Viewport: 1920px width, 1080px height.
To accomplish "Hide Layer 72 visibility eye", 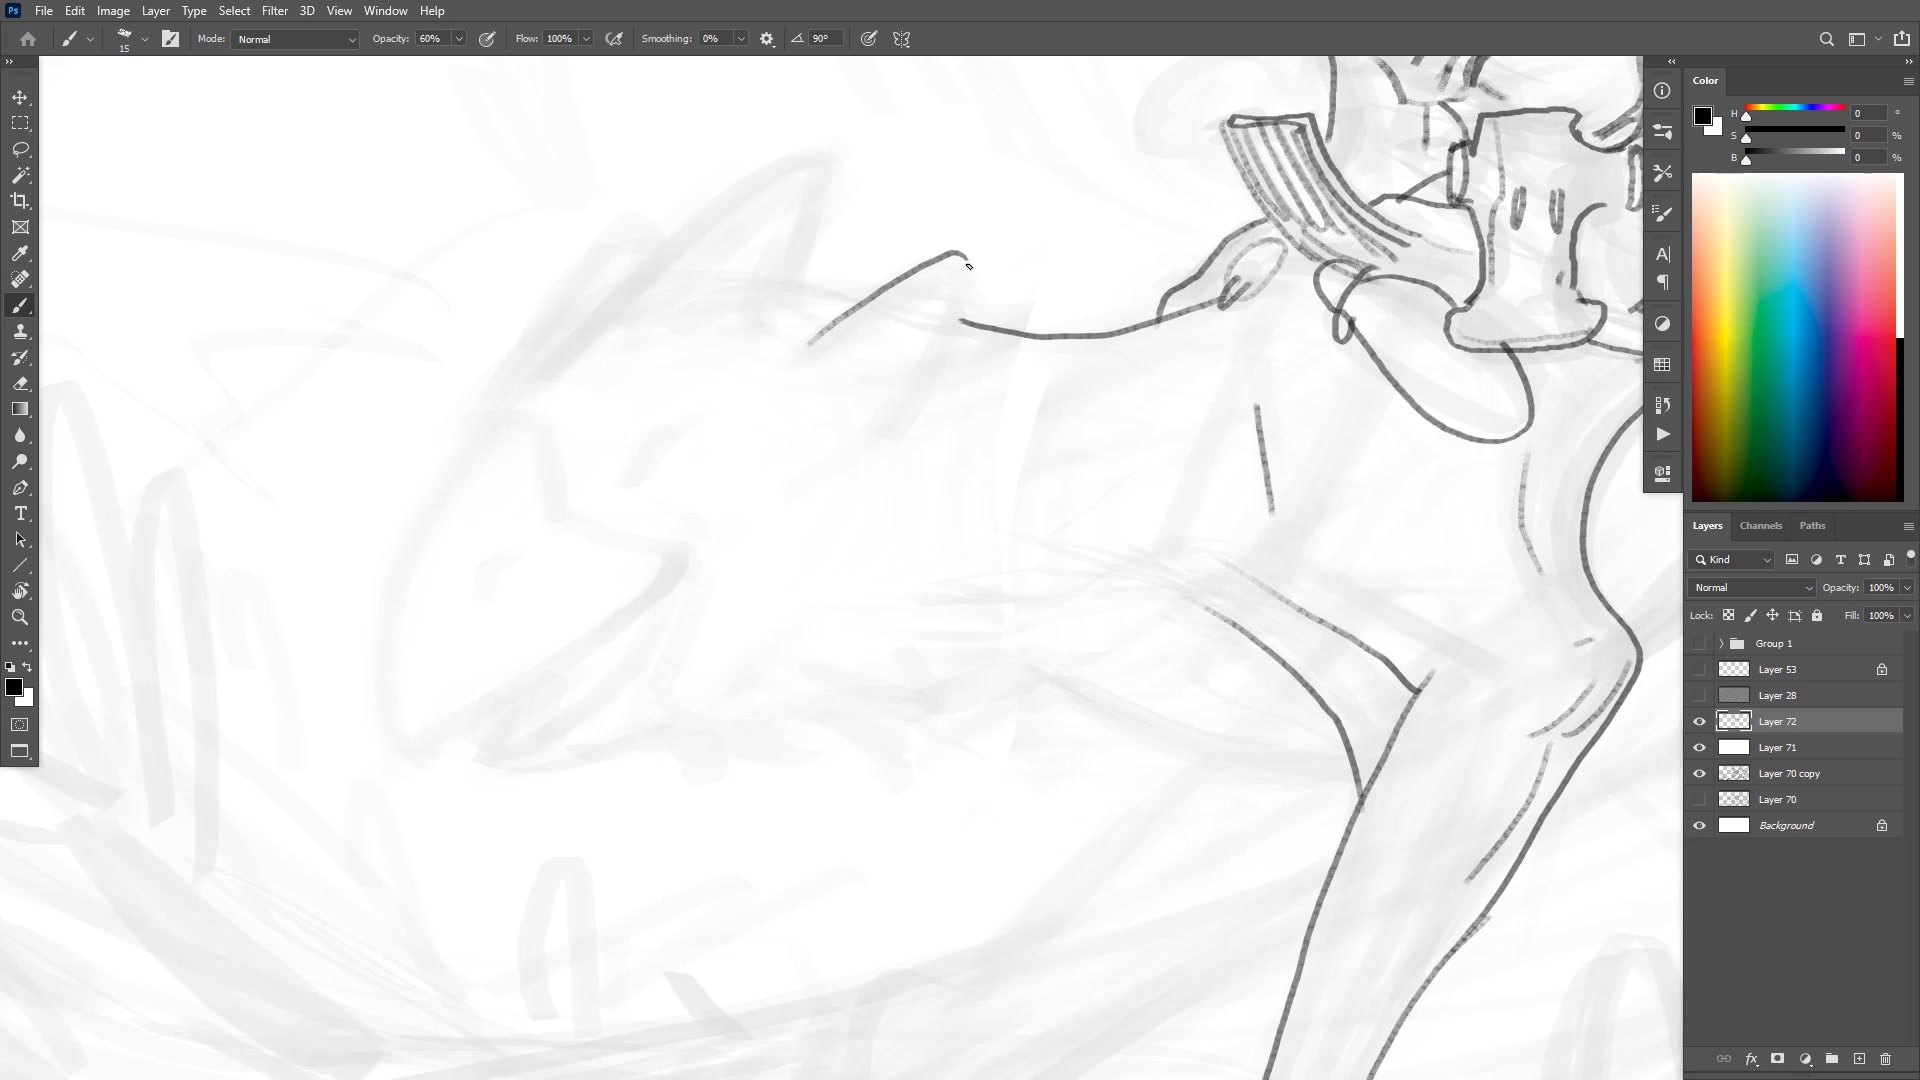I will 1699,721.
